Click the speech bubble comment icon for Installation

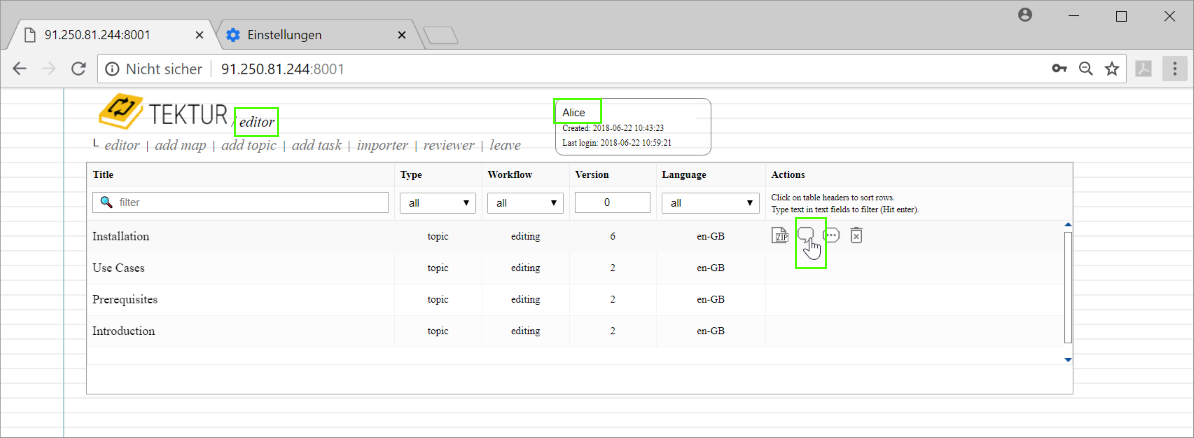click(x=805, y=234)
